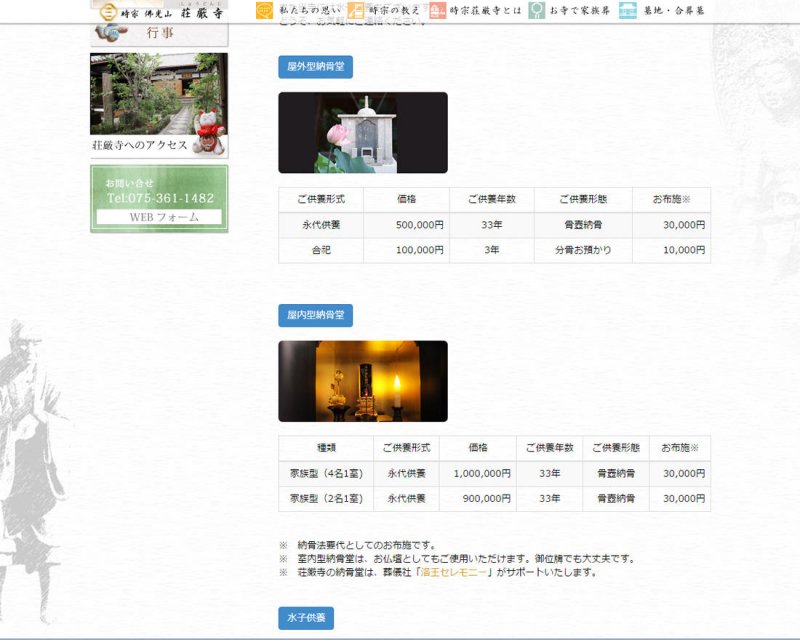Click the orange icon beside 私たちの思い

point(264,11)
